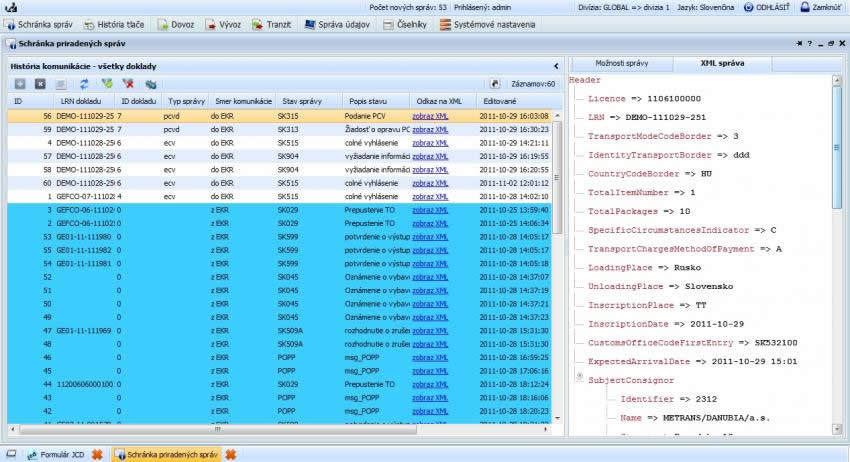Open the História tlače menu
Image resolution: width=850 pixels, height=462 pixels.
pos(114,25)
